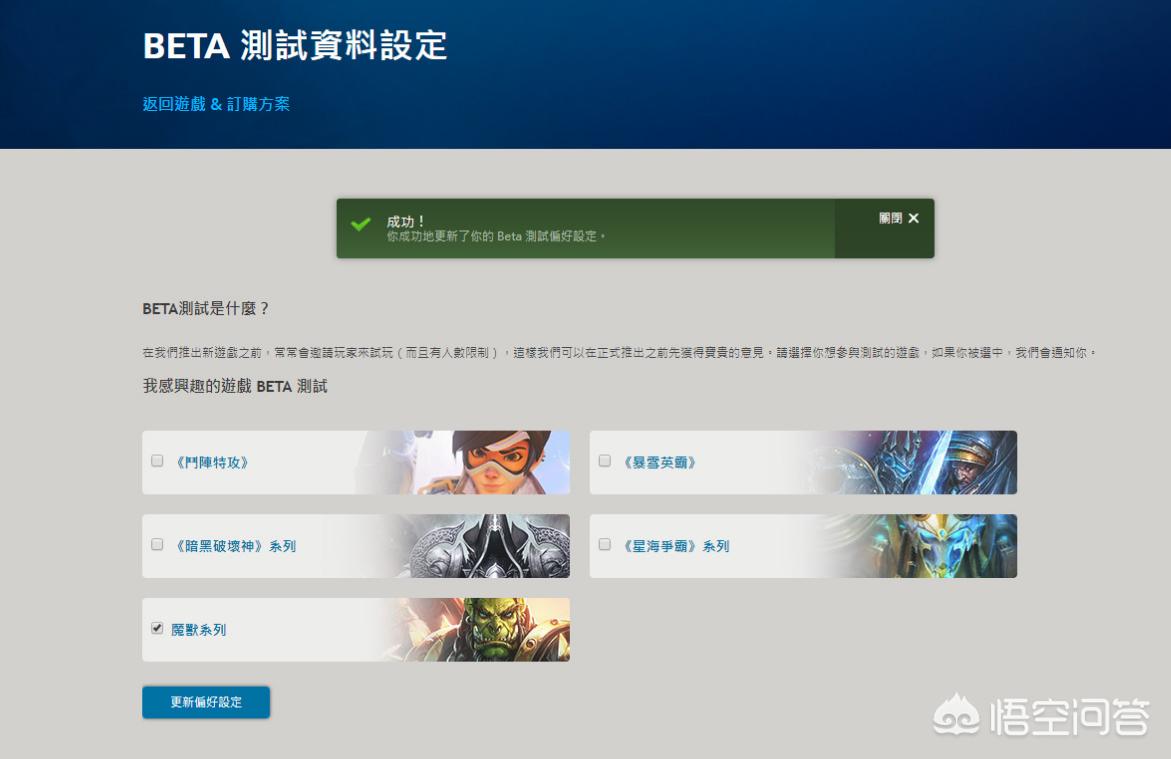Click the Warcraft orc artwork thumbnail
The height and width of the screenshot is (759, 1171).
[x=478, y=630]
